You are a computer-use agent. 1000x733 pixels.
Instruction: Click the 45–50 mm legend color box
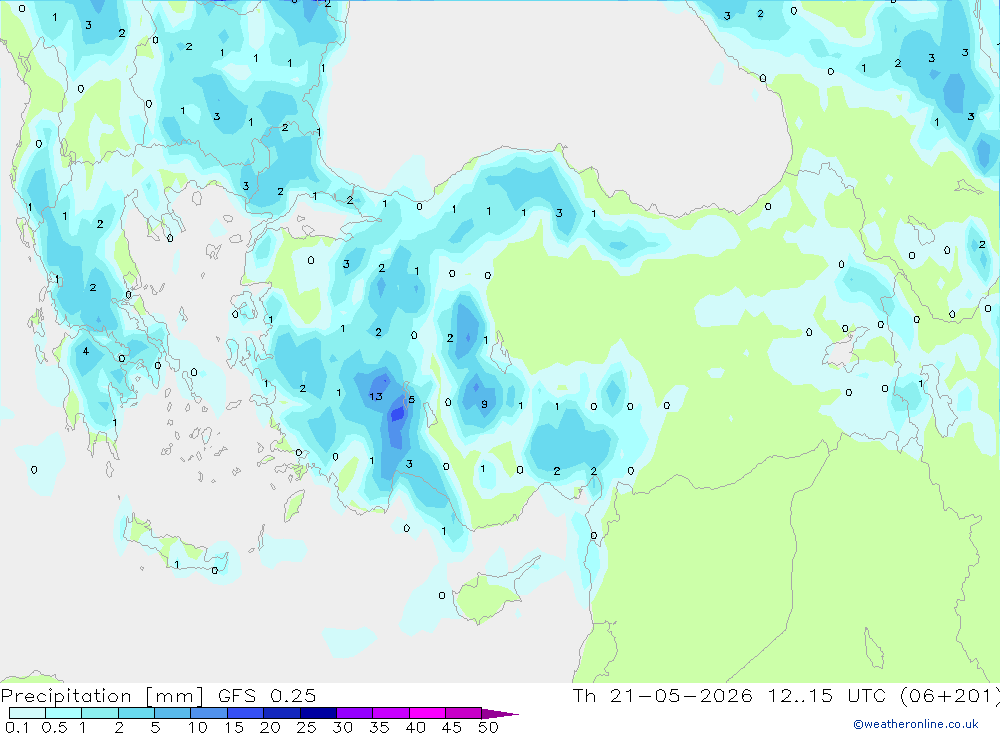[464, 713]
